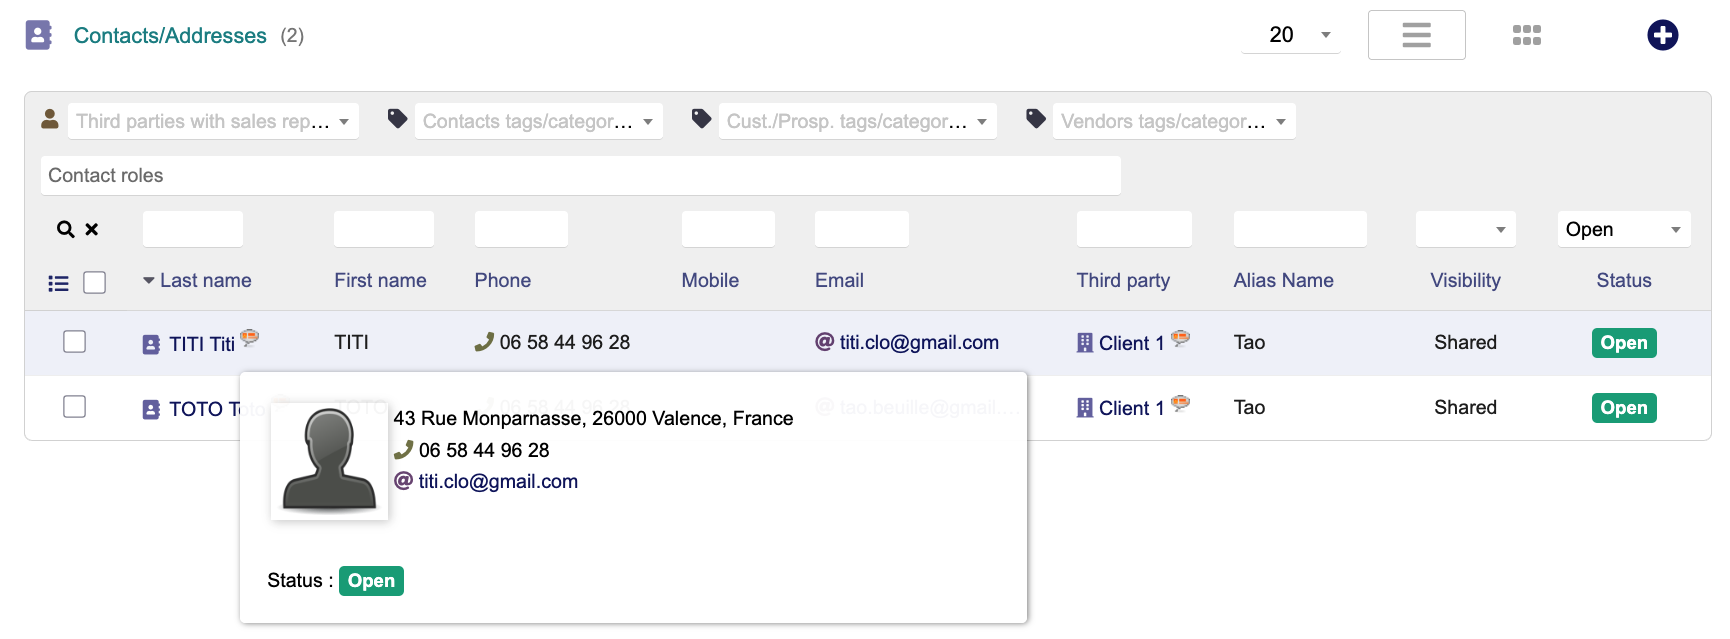The image size is (1730, 639).
Task: Click the Contacts/Addresses address book icon
Action: point(38,35)
